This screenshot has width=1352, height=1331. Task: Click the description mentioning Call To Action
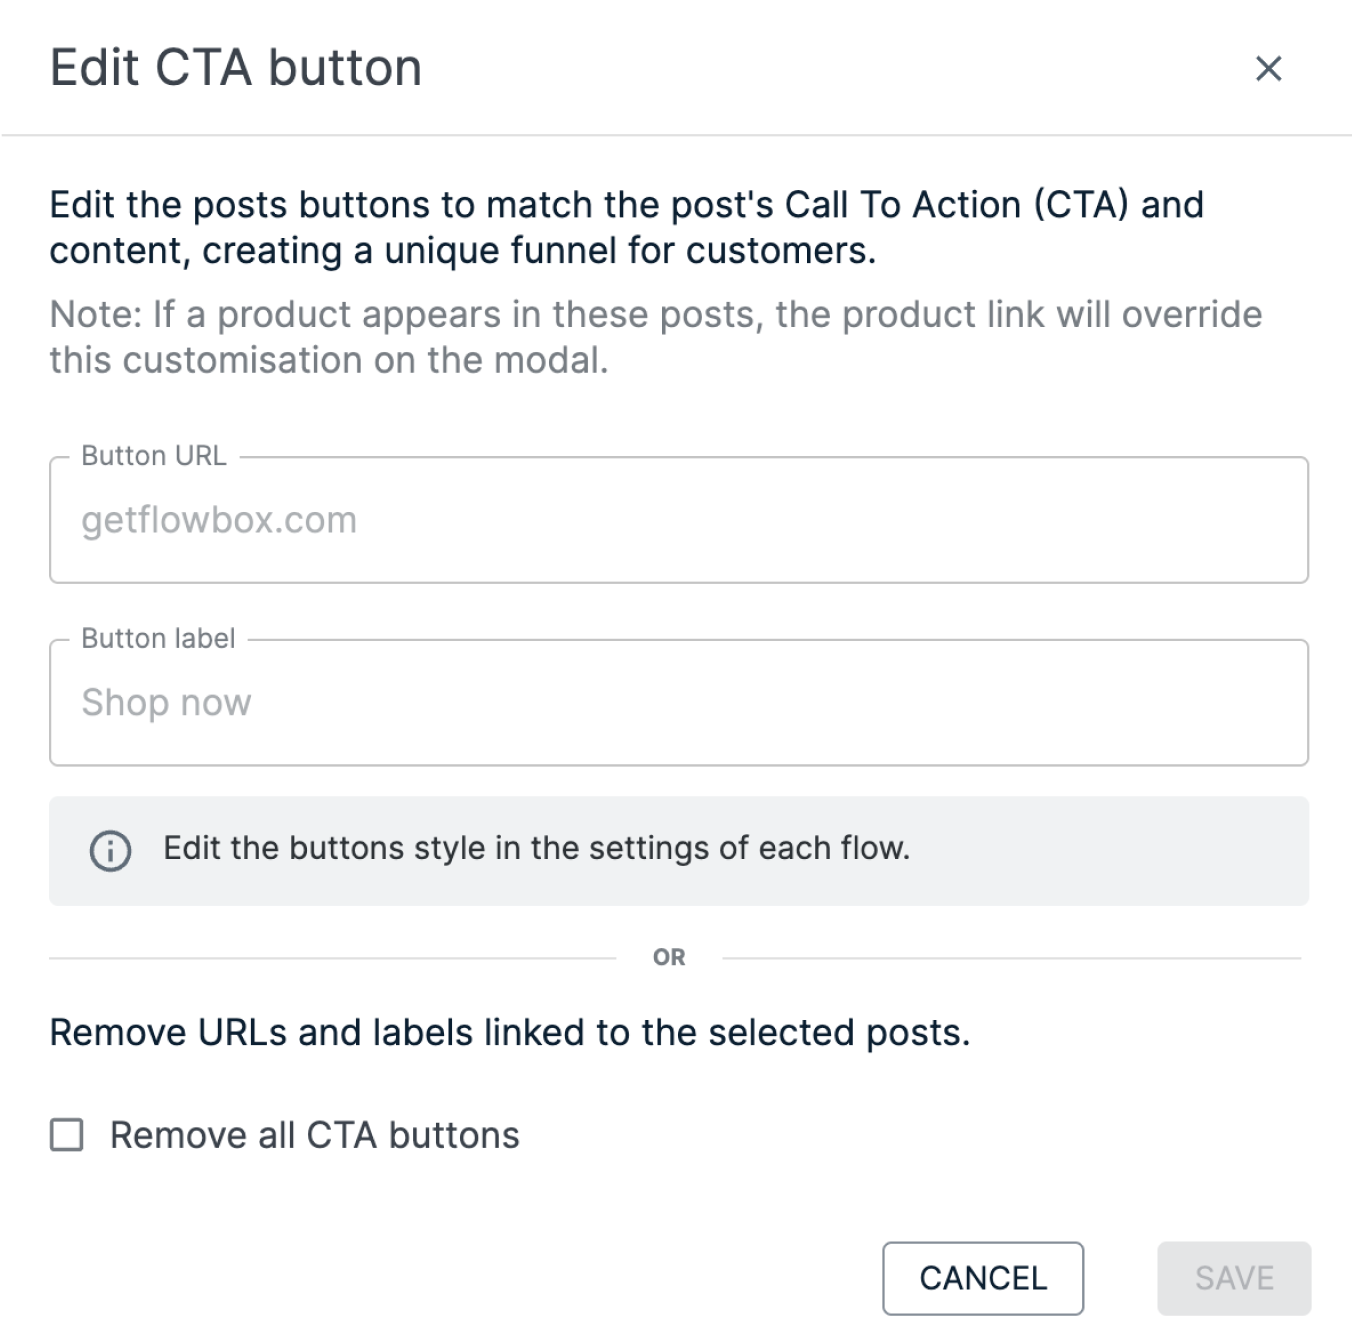click(x=626, y=227)
